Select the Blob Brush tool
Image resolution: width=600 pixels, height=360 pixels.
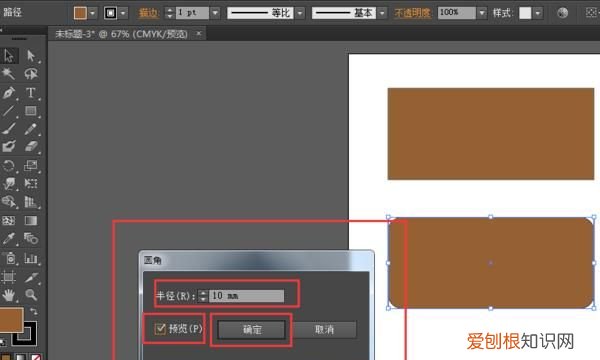[x=8, y=147]
